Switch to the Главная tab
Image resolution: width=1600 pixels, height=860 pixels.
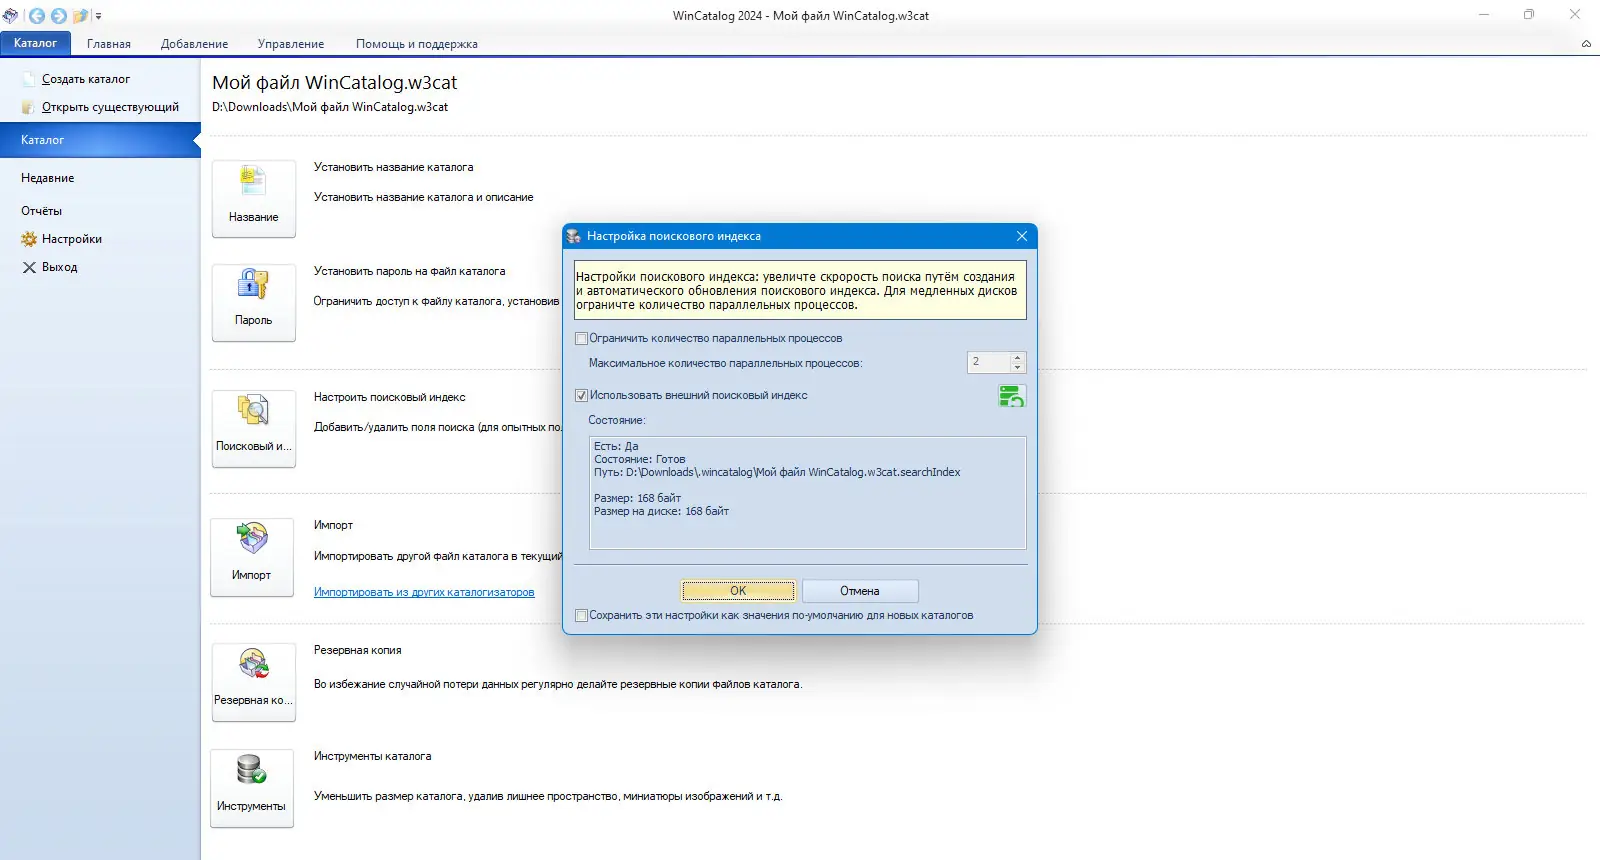[109, 44]
